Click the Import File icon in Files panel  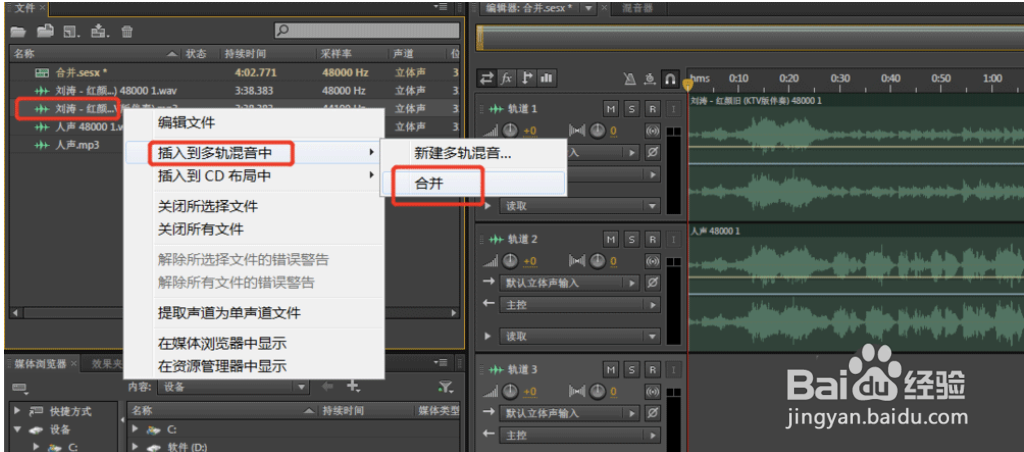[x=44, y=30]
